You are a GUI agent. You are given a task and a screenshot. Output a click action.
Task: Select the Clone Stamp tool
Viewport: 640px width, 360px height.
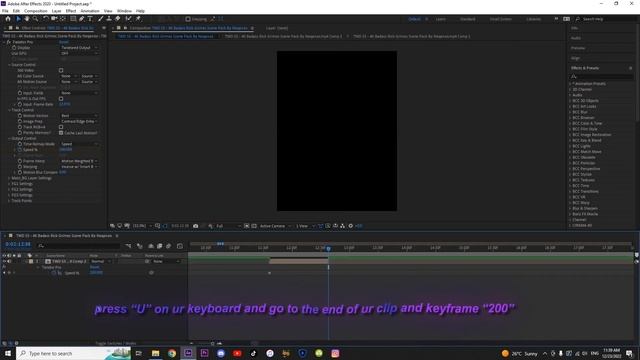tap(109, 19)
